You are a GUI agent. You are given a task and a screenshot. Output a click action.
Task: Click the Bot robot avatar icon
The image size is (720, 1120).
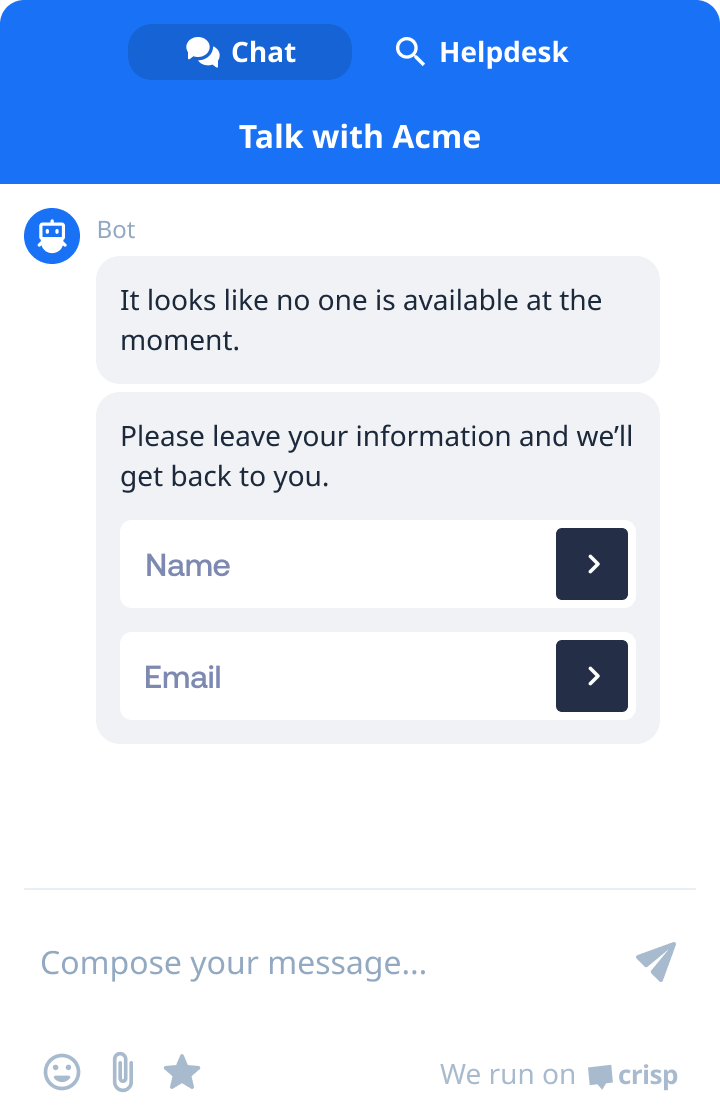coord(52,236)
